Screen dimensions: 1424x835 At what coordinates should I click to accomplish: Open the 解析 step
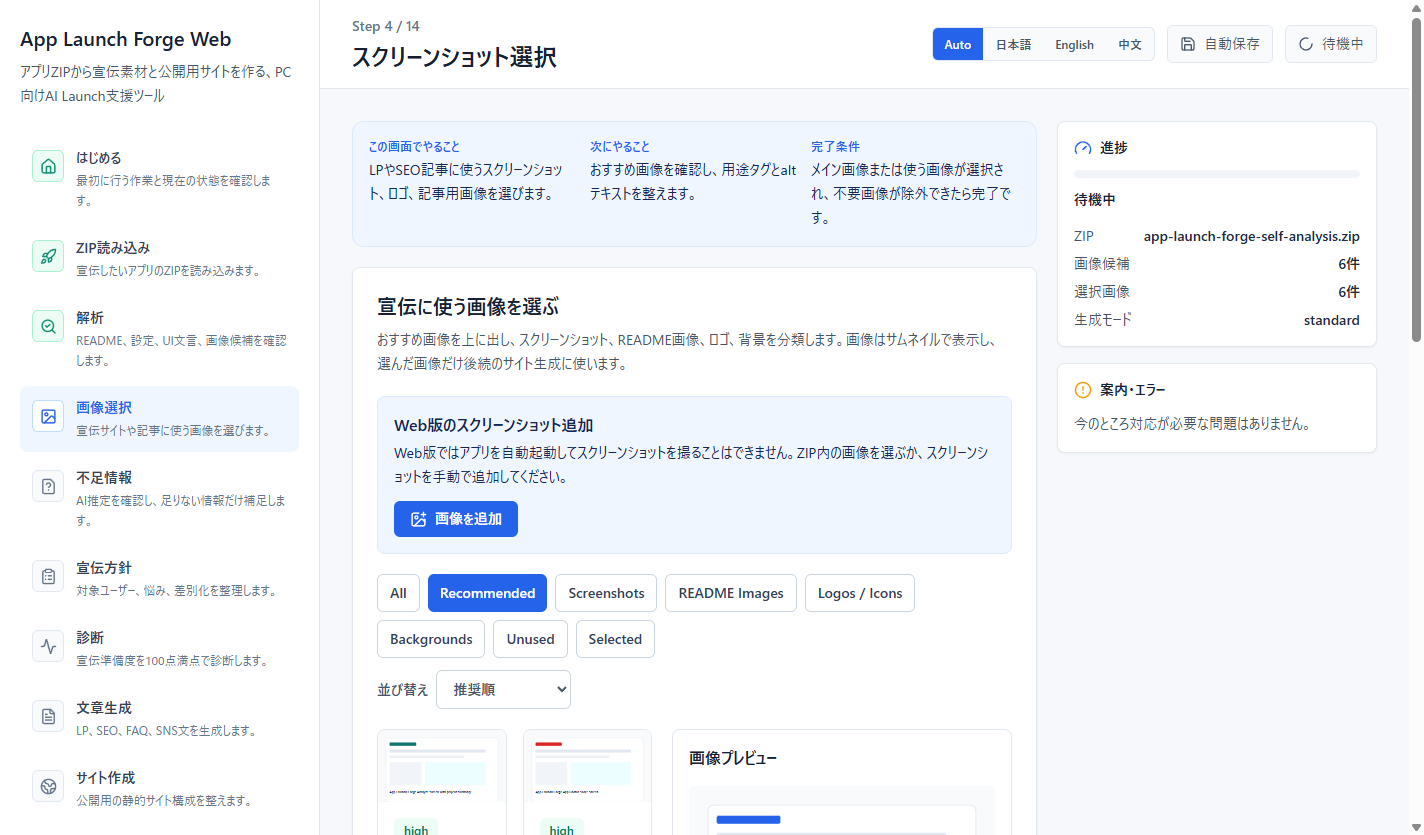160,339
